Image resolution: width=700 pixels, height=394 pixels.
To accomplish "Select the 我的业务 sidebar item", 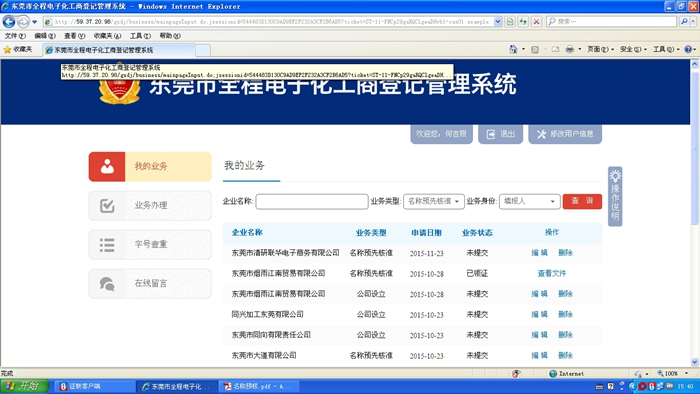I will pyautogui.click(x=150, y=166).
